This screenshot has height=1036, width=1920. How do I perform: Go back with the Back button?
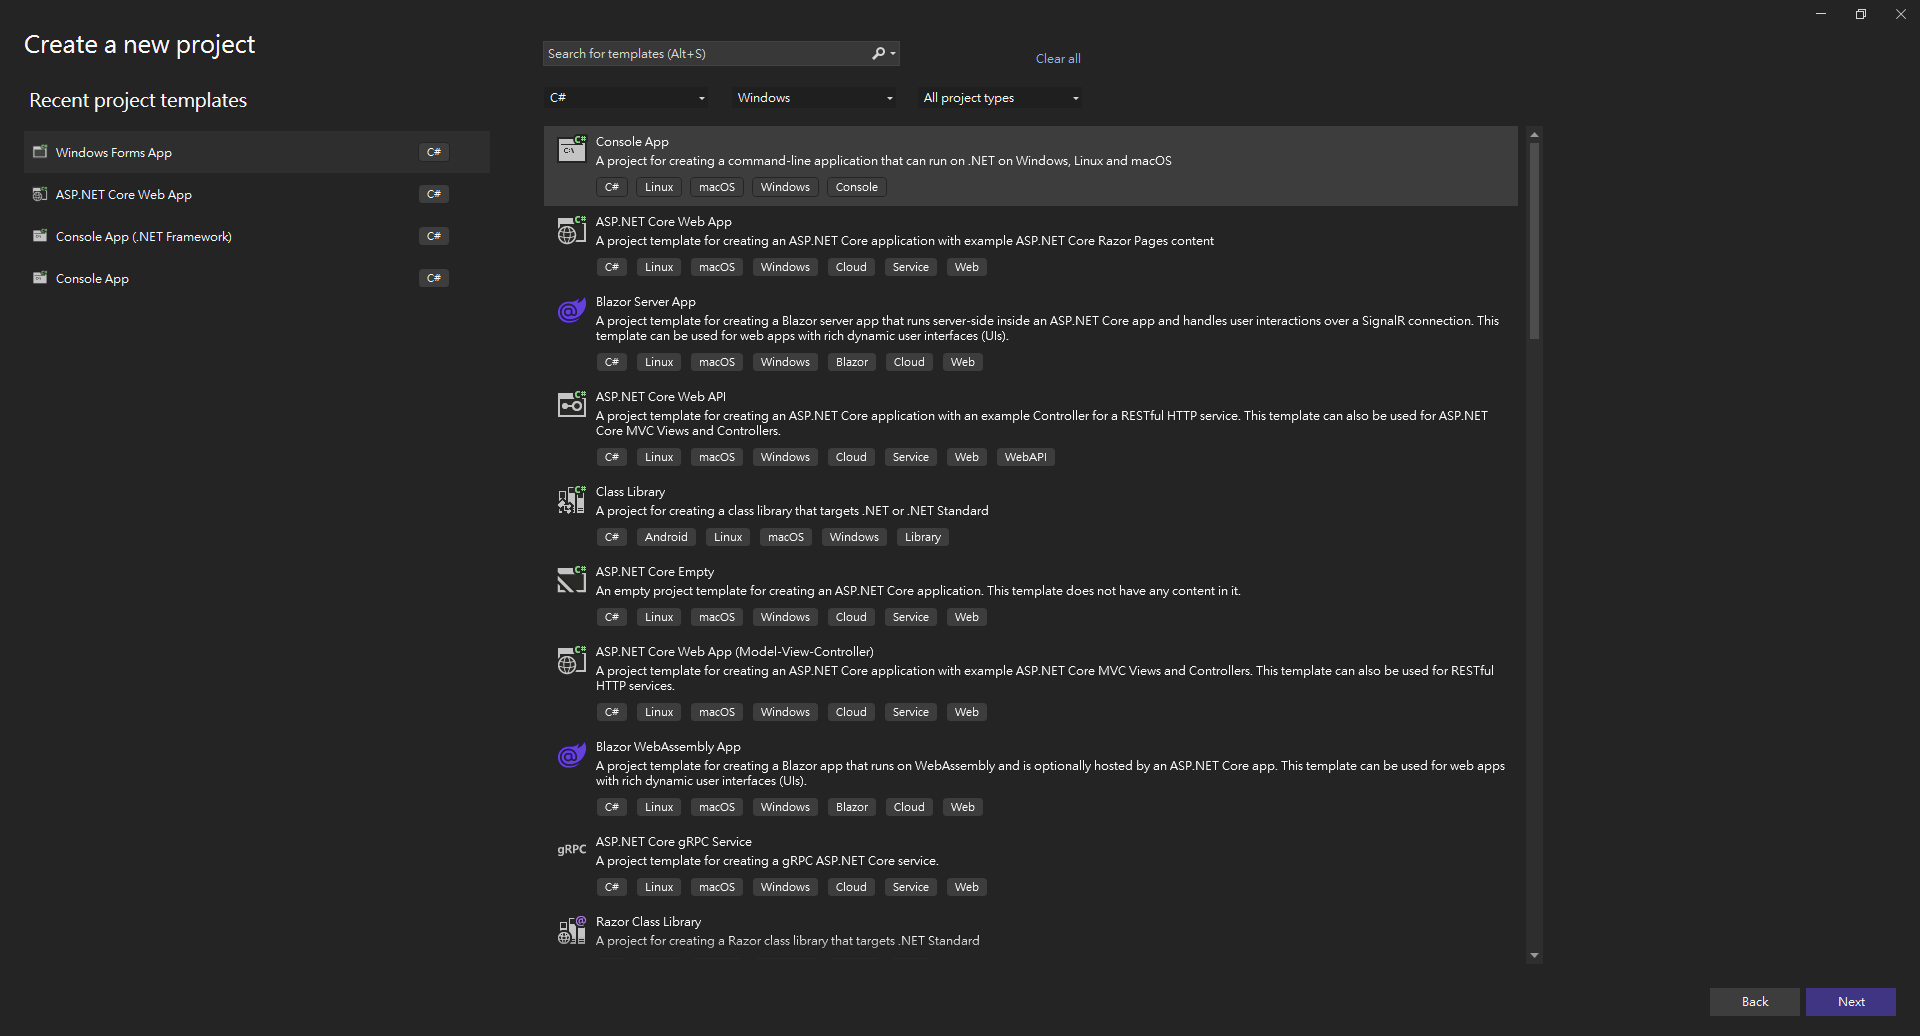point(1754,1001)
